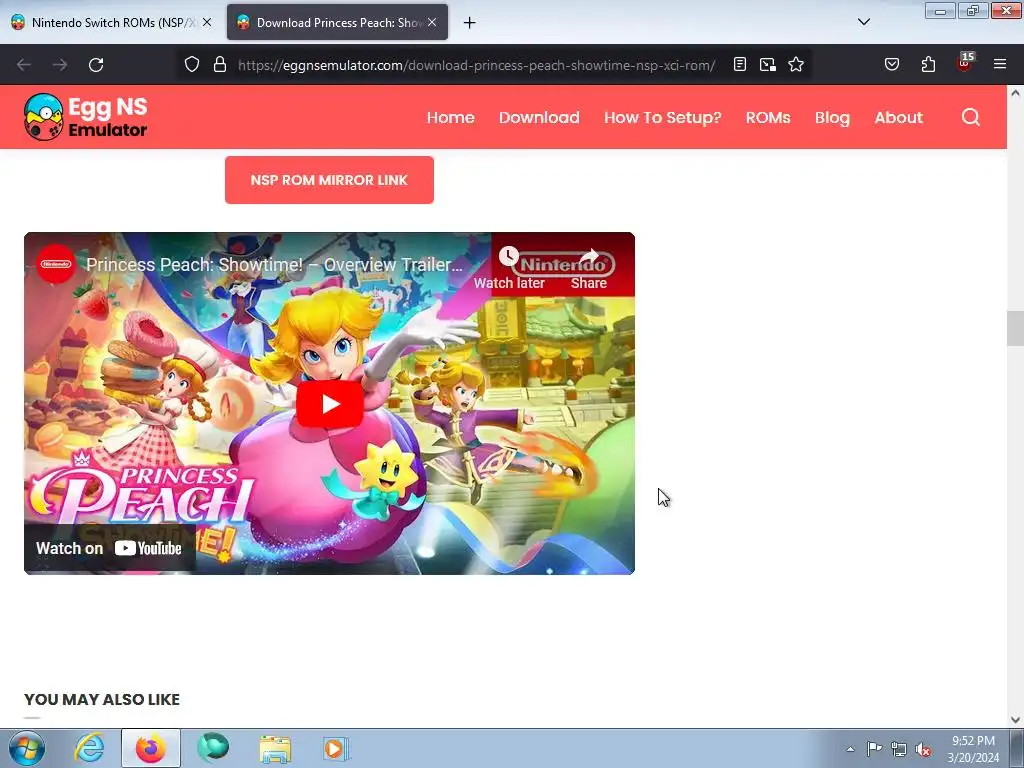1024x768 pixels.
Task: Launch Internet Explorer from taskbar
Action: 89,748
